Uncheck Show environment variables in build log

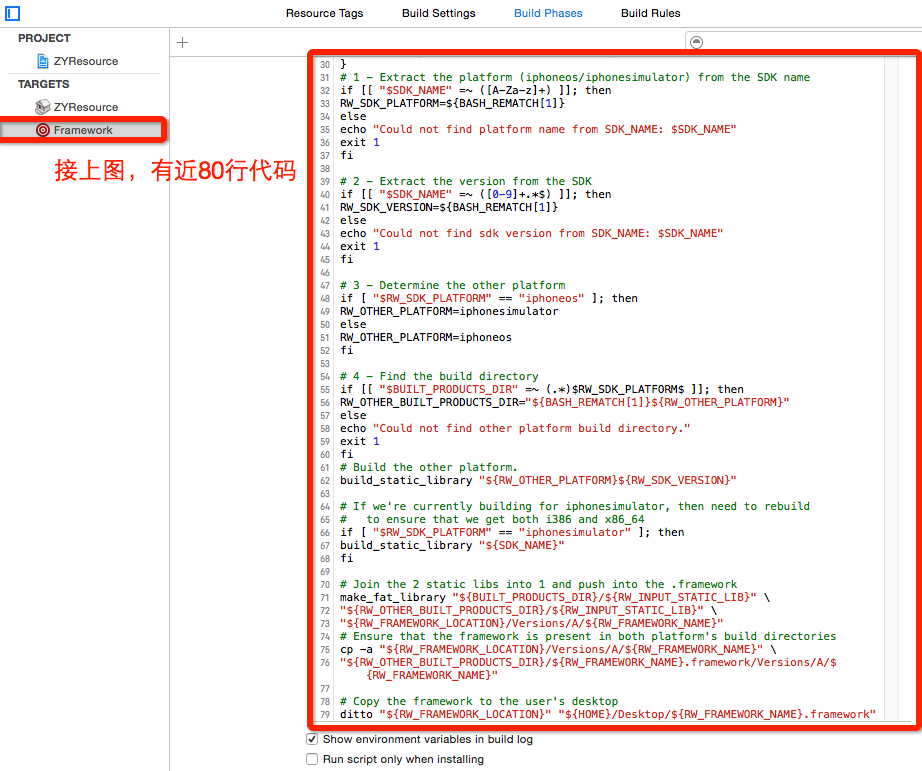pyautogui.click(x=312, y=739)
